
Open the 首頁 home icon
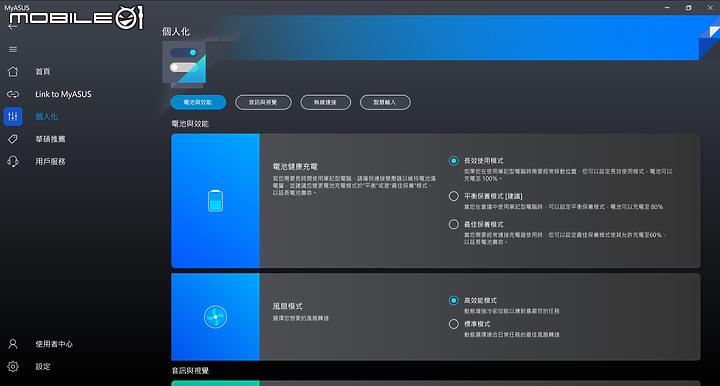[x=13, y=72]
